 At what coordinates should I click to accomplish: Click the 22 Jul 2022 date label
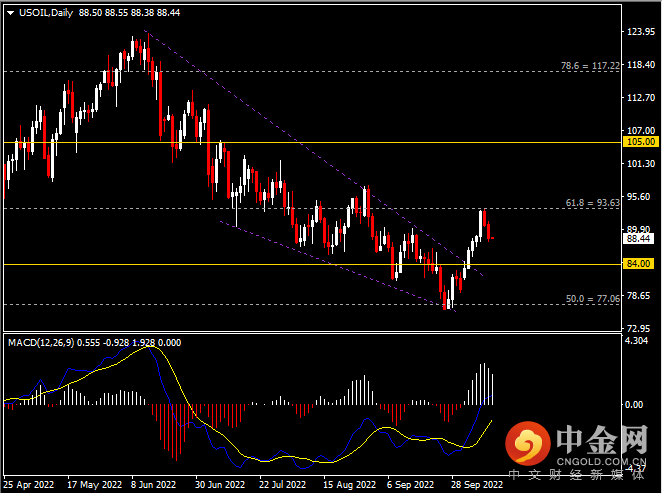[x=282, y=485]
